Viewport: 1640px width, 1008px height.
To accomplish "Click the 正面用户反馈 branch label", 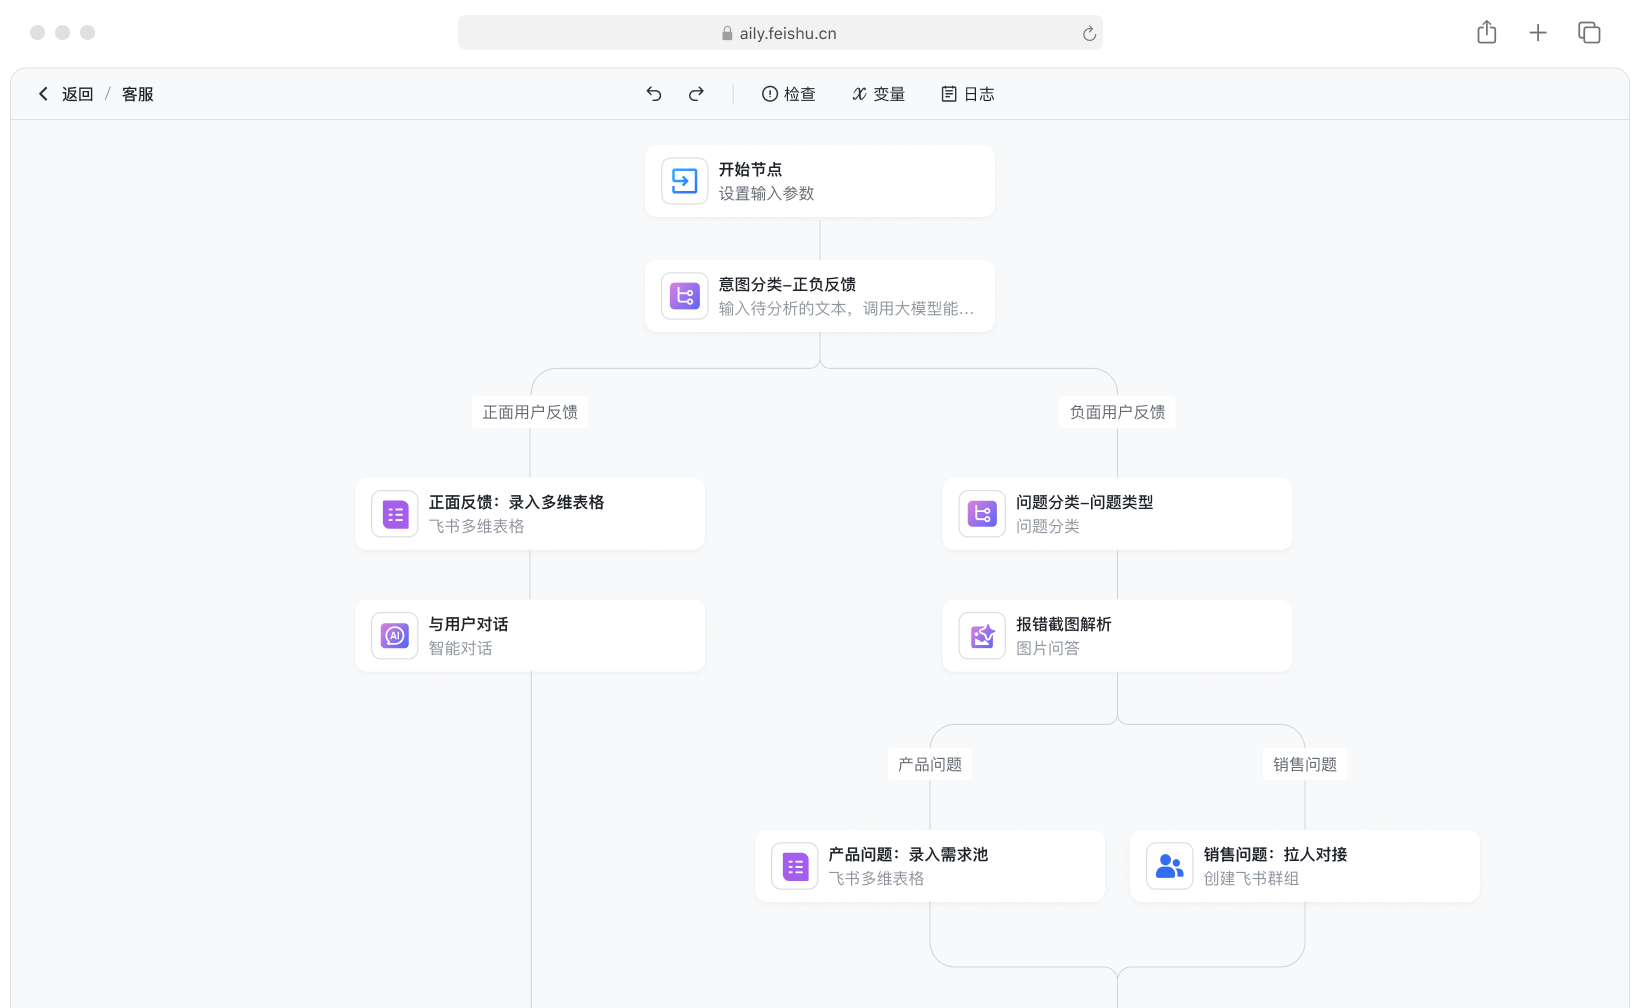I will coord(529,411).
